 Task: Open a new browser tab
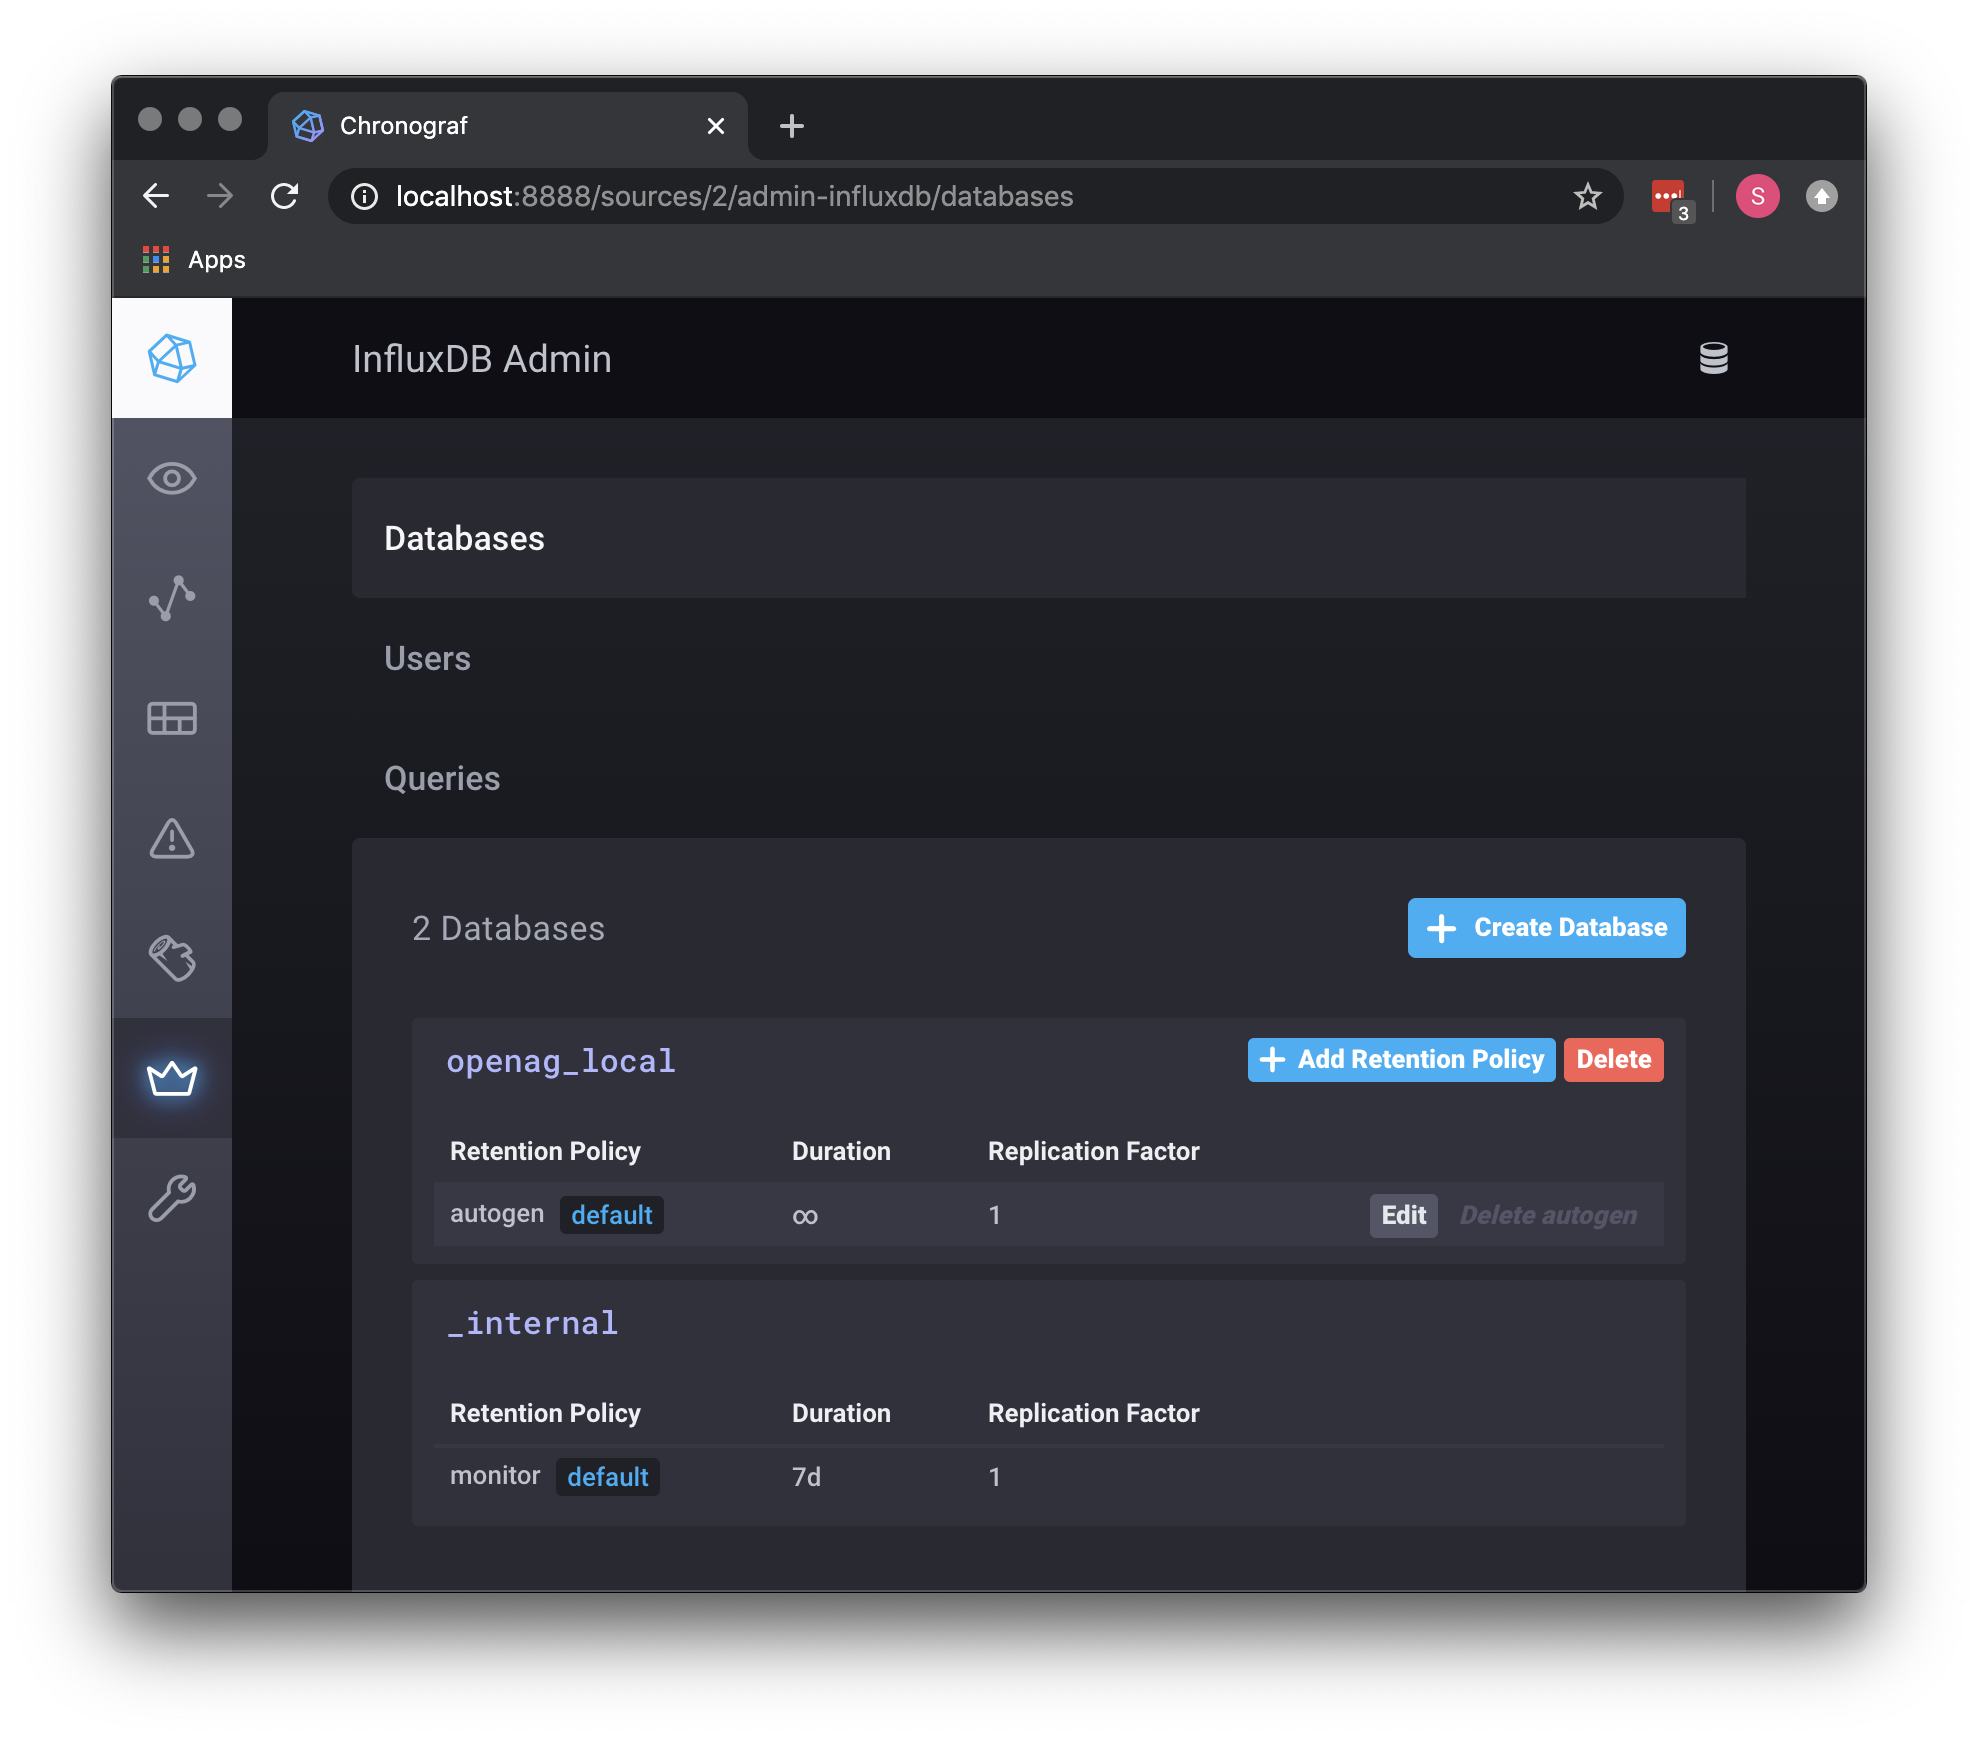click(792, 126)
